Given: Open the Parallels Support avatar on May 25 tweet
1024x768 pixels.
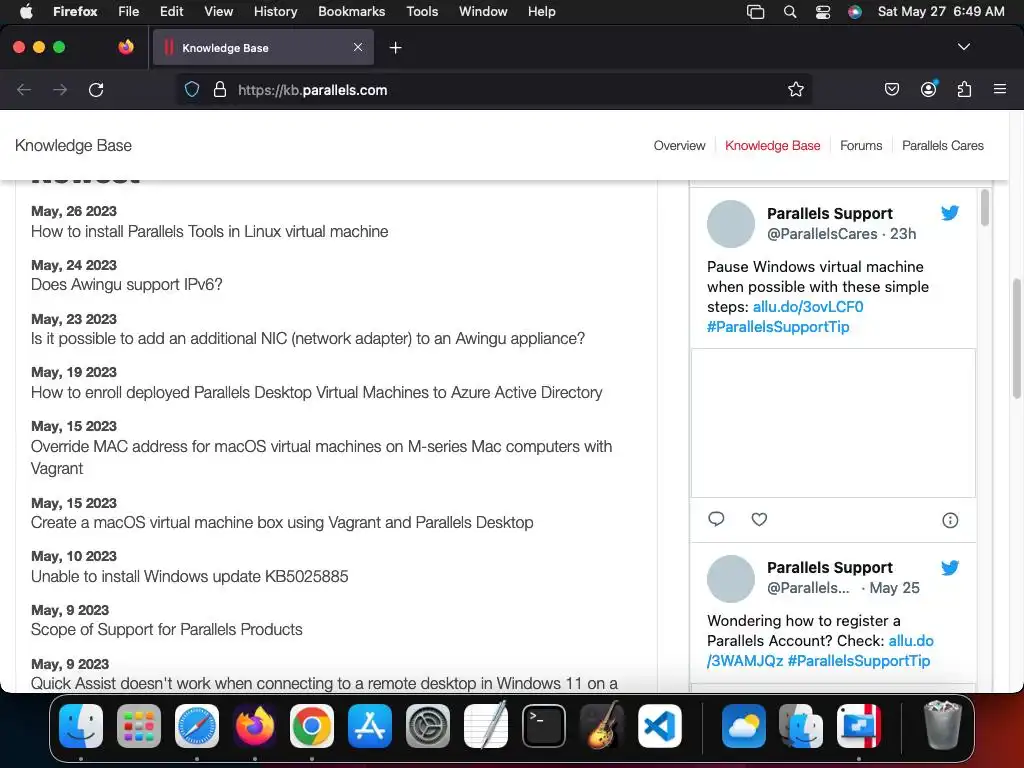Looking at the screenshot, I should point(731,579).
